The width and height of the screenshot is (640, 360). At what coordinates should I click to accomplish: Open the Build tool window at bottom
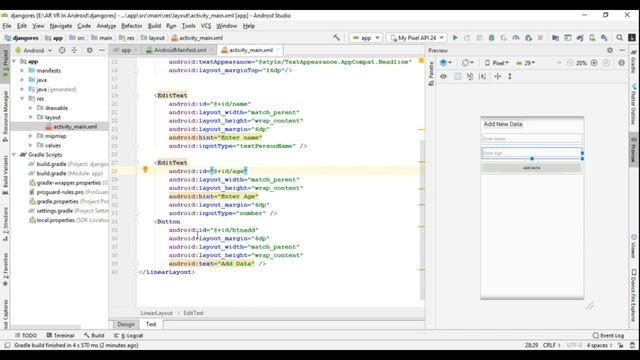94,336
